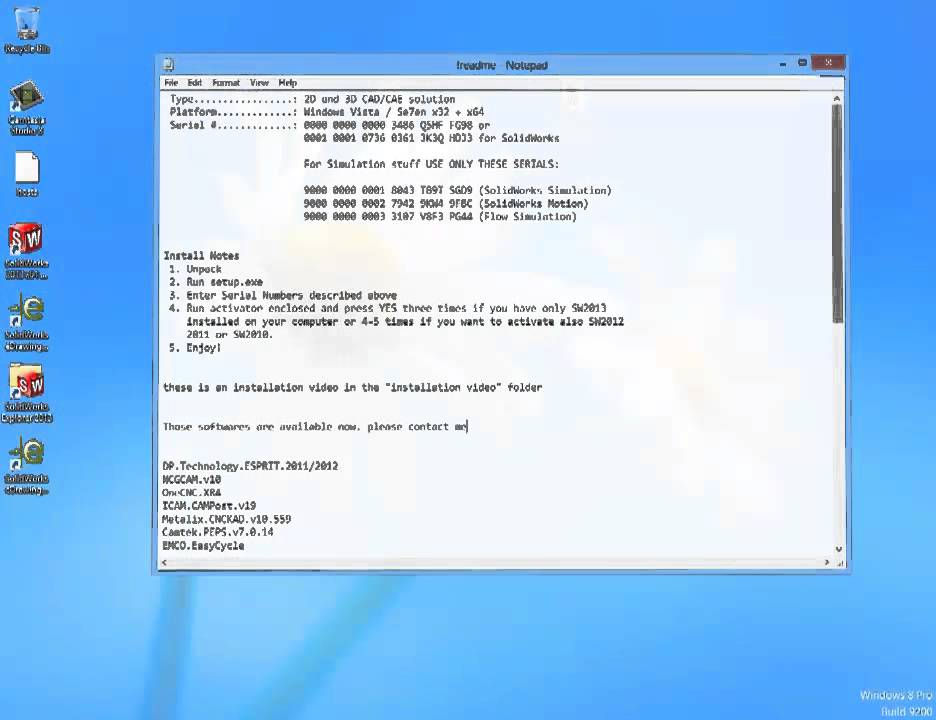Screen dimensions: 936x720
Task: Open the Format menu in Notepad
Action: point(226,83)
